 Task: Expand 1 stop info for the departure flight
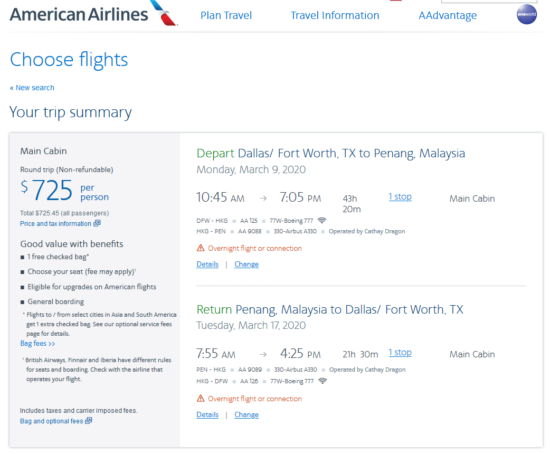coord(400,197)
